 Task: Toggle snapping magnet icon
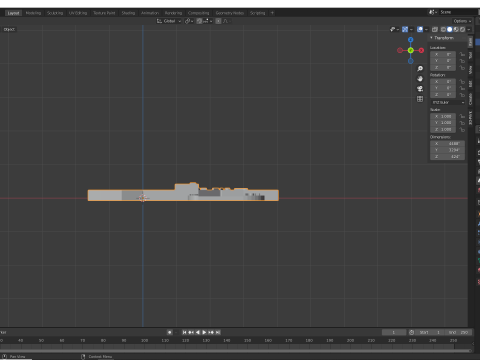(x=199, y=21)
